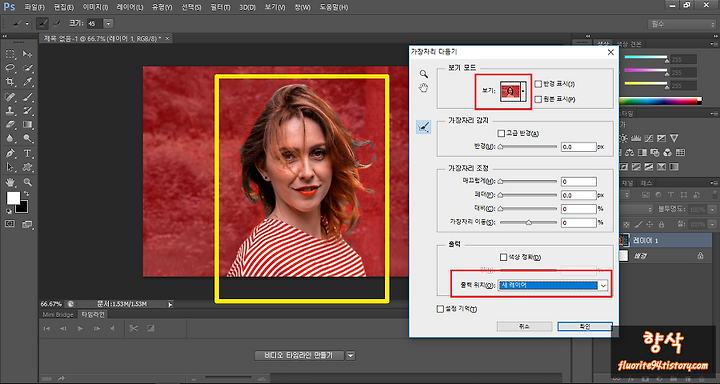
Task: Select the Dodge tool
Action: tap(28, 138)
